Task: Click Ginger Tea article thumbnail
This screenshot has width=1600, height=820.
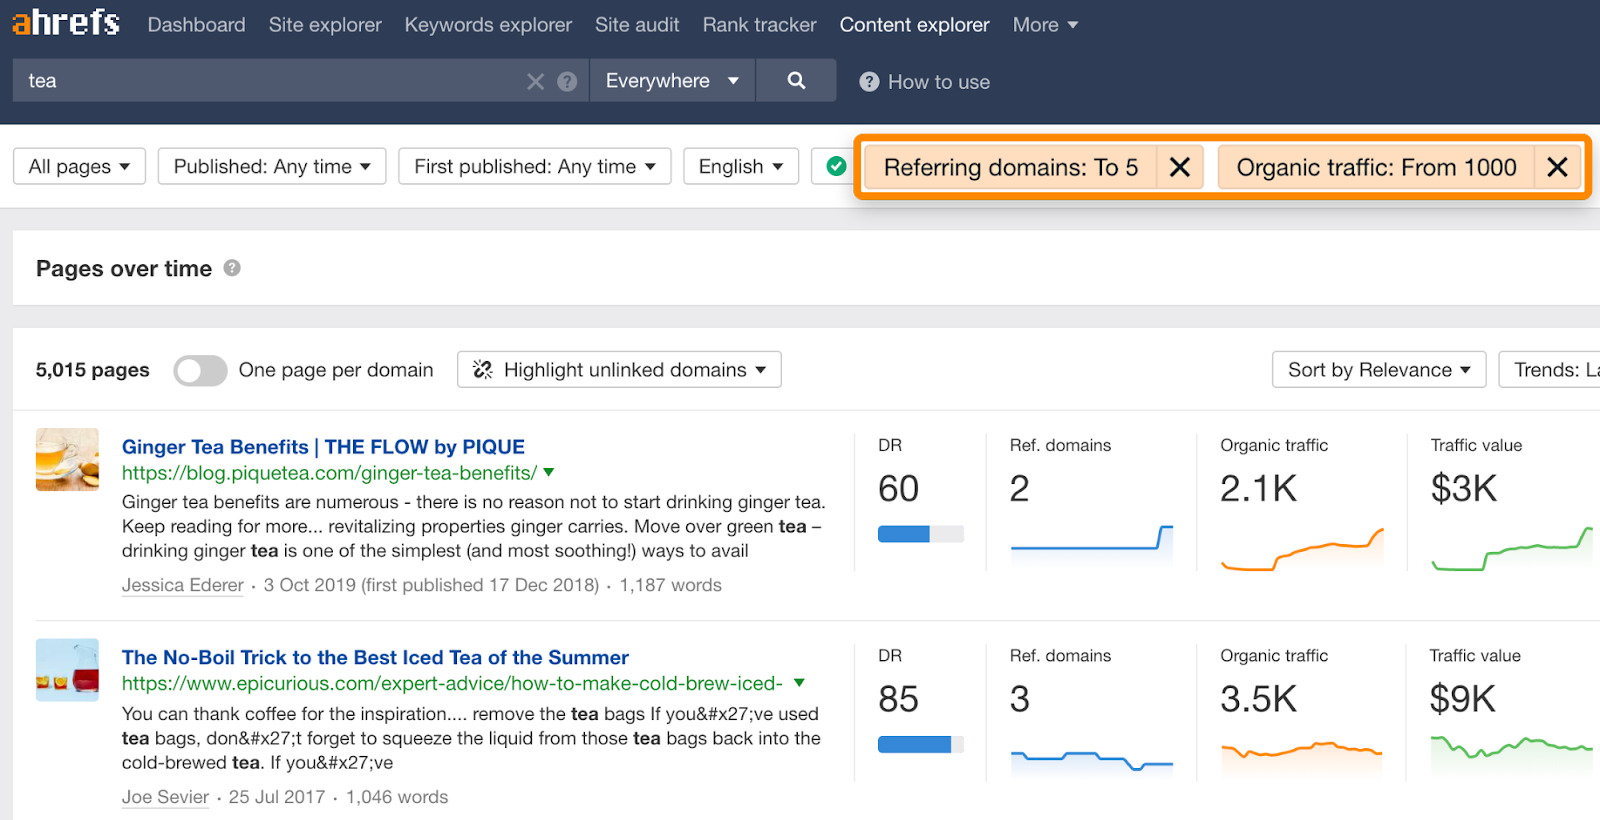Action: tap(67, 459)
